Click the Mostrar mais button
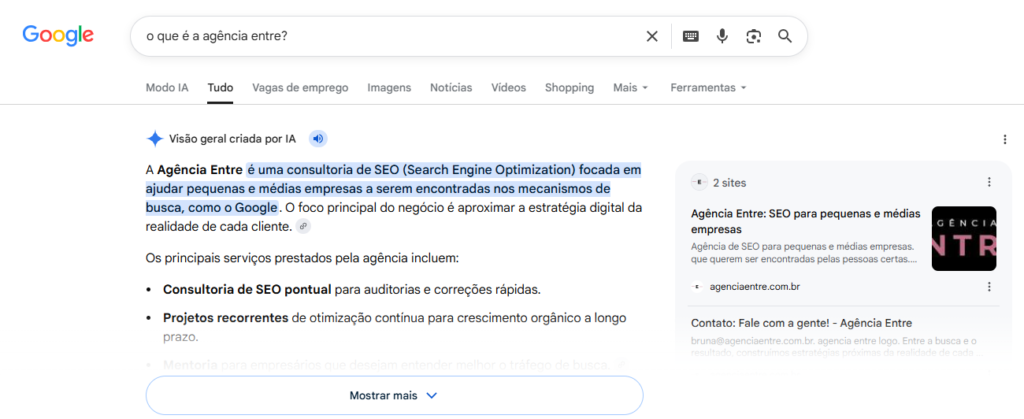1024x419 pixels. pyautogui.click(x=394, y=396)
